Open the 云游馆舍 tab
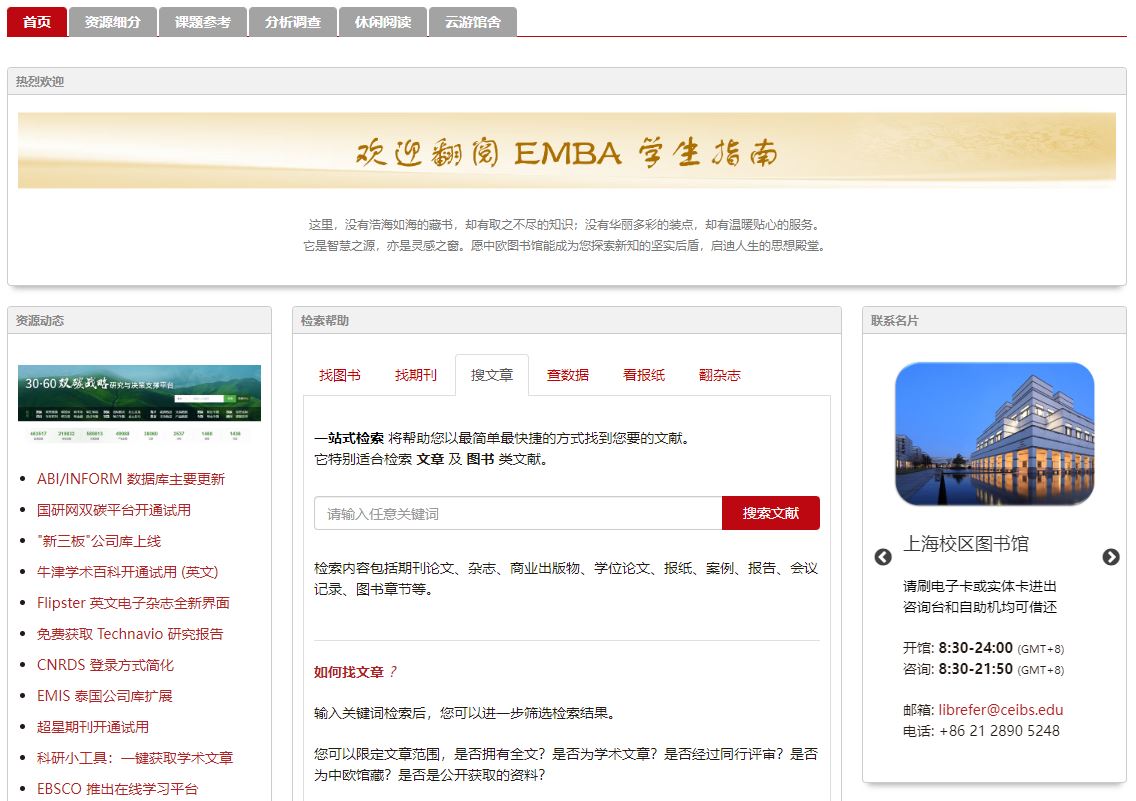This screenshot has height=801, width=1136. click(472, 22)
